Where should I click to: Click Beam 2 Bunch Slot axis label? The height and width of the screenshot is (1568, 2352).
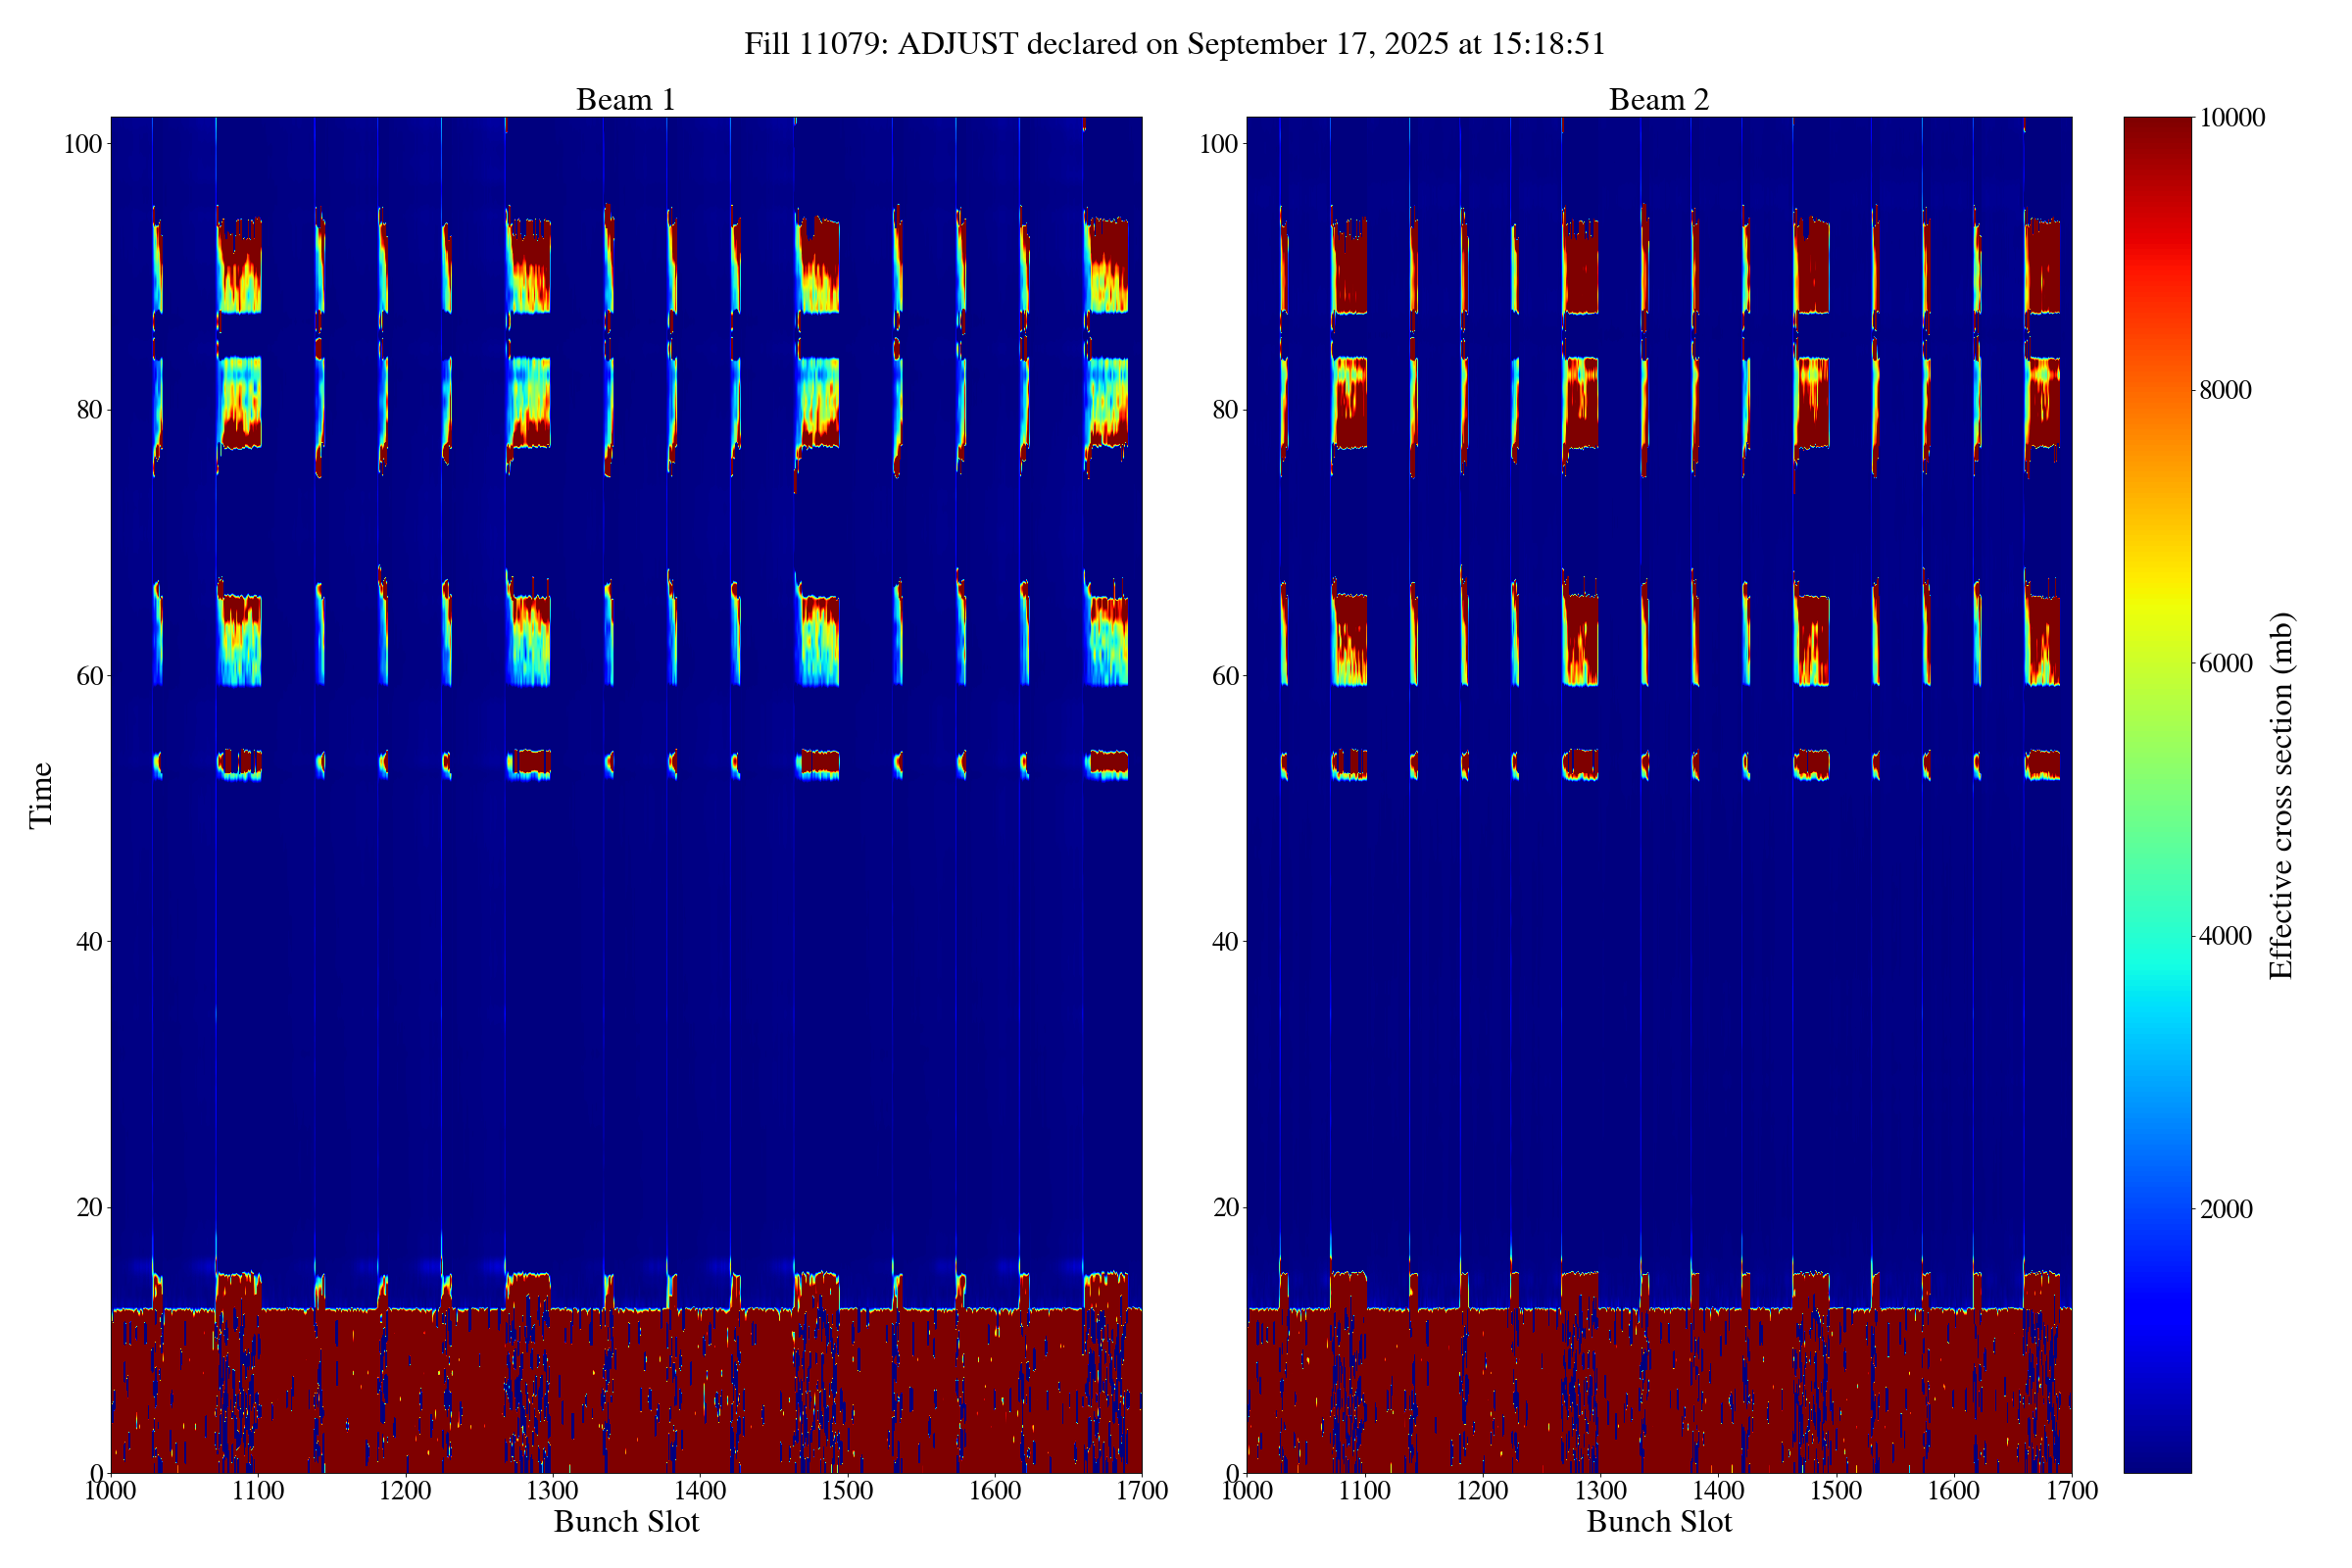pos(1658,1522)
